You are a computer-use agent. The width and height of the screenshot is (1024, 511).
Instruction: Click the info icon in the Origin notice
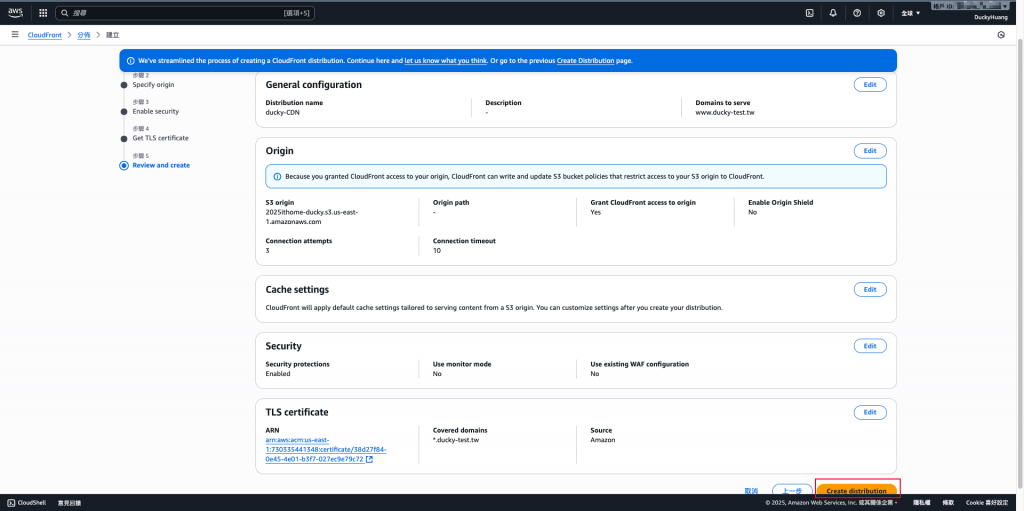278,176
